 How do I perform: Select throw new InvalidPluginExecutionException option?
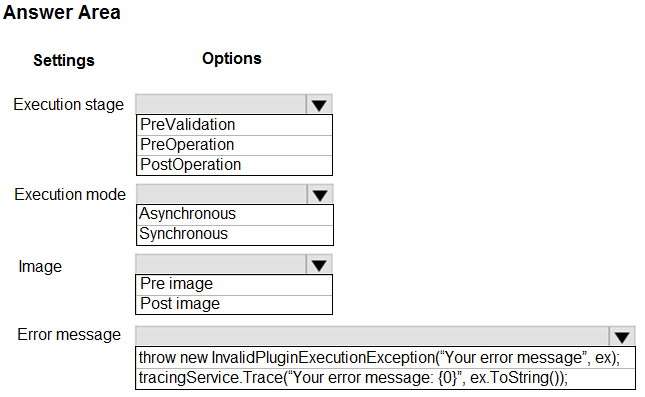click(385, 358)
